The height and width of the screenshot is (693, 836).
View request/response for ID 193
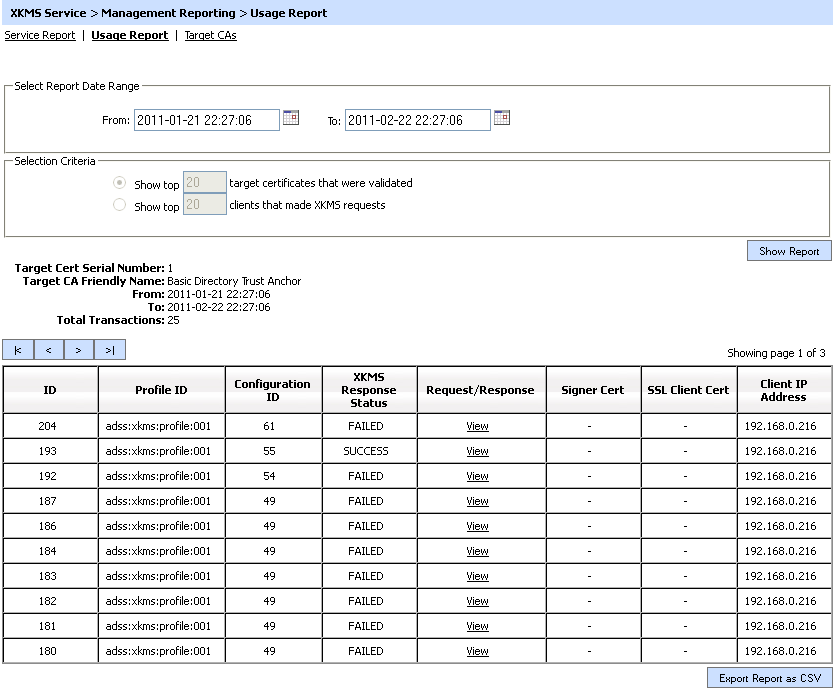477,451
